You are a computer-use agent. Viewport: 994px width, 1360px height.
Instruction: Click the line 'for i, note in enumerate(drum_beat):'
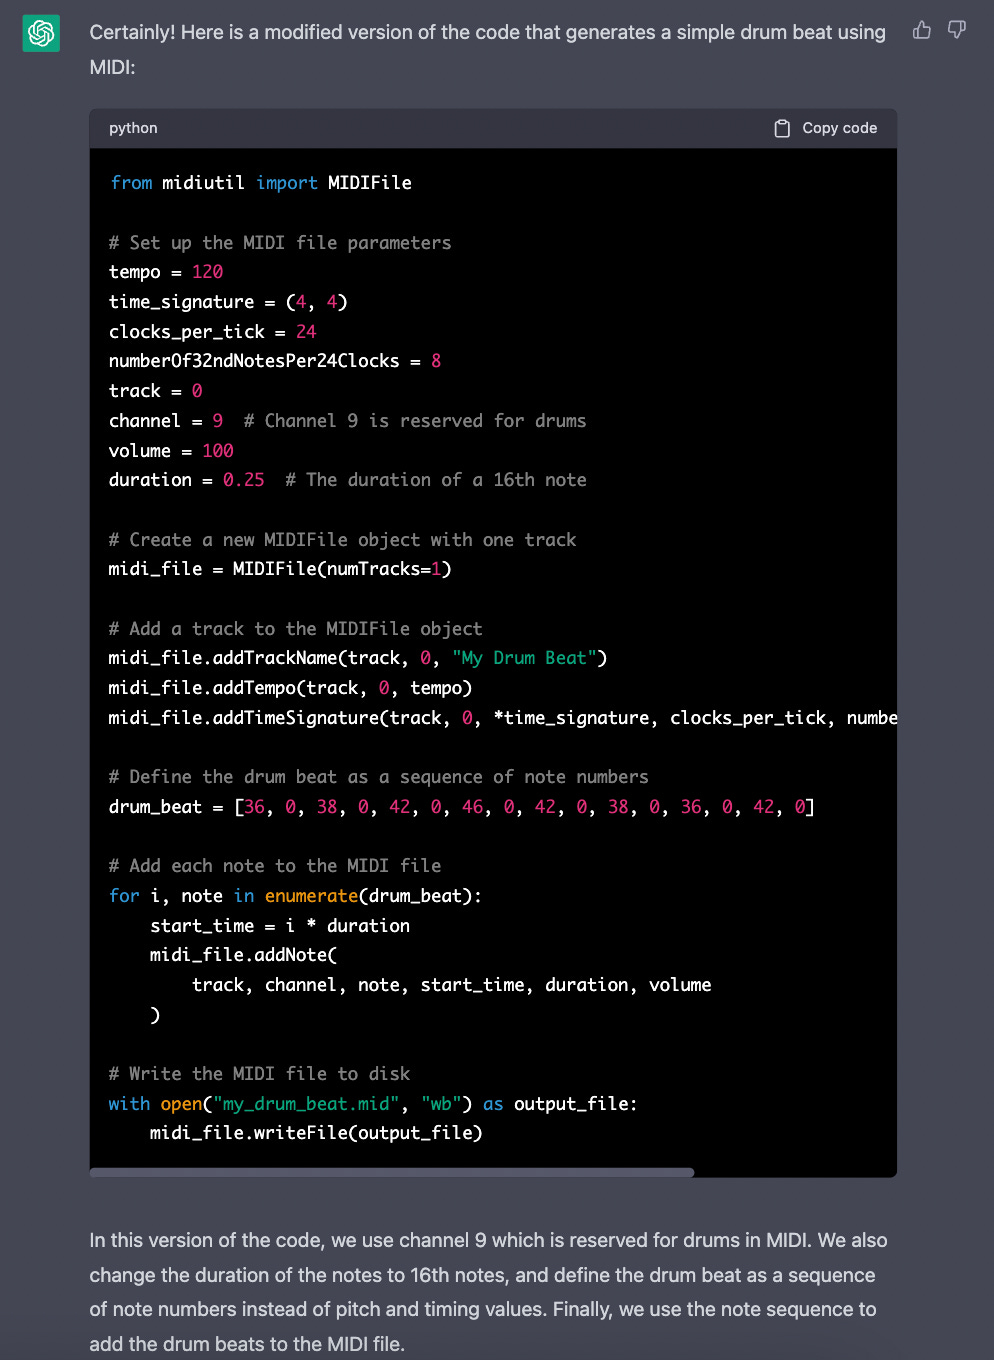point(296,896)
